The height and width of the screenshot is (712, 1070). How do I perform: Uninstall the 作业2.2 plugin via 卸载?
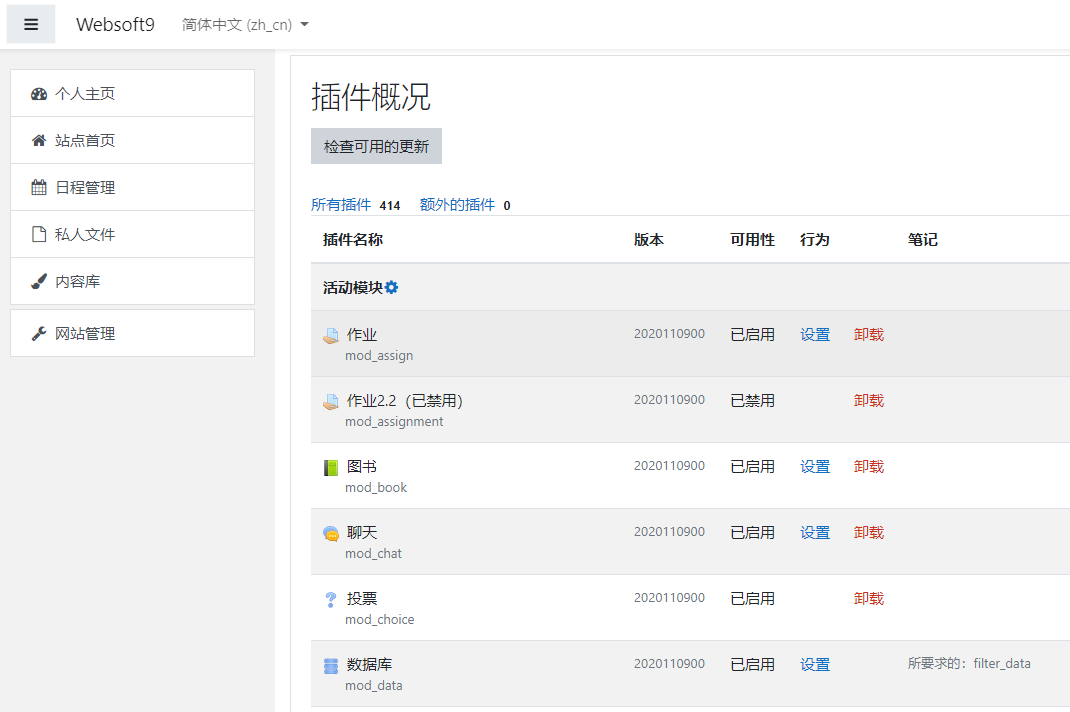point(869,401)
